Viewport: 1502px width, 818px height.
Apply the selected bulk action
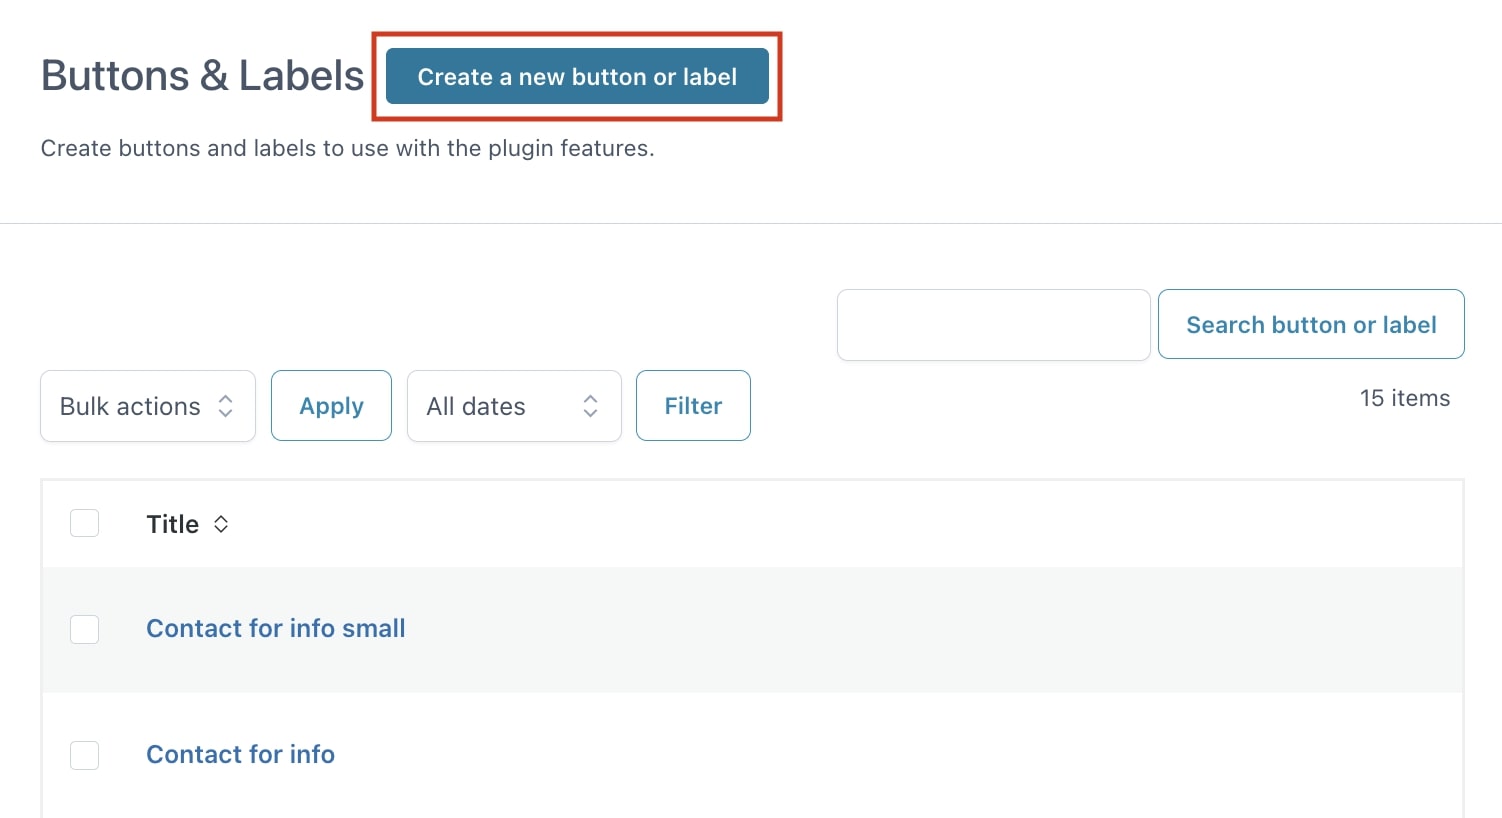[x=331, y=405]
